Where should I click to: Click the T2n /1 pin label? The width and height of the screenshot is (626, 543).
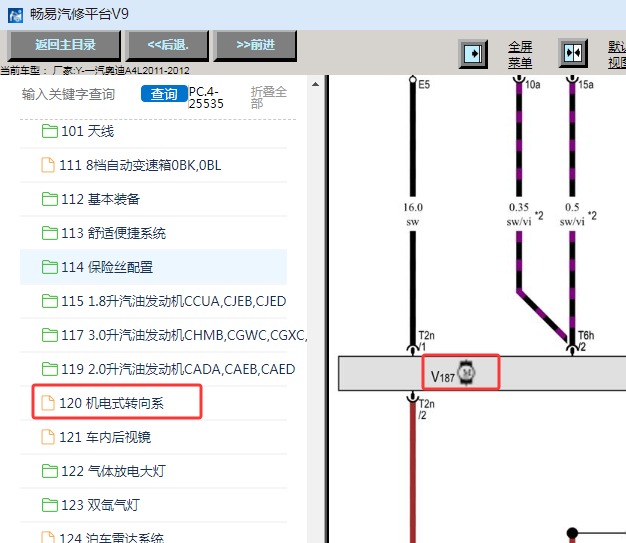(426, 341)
